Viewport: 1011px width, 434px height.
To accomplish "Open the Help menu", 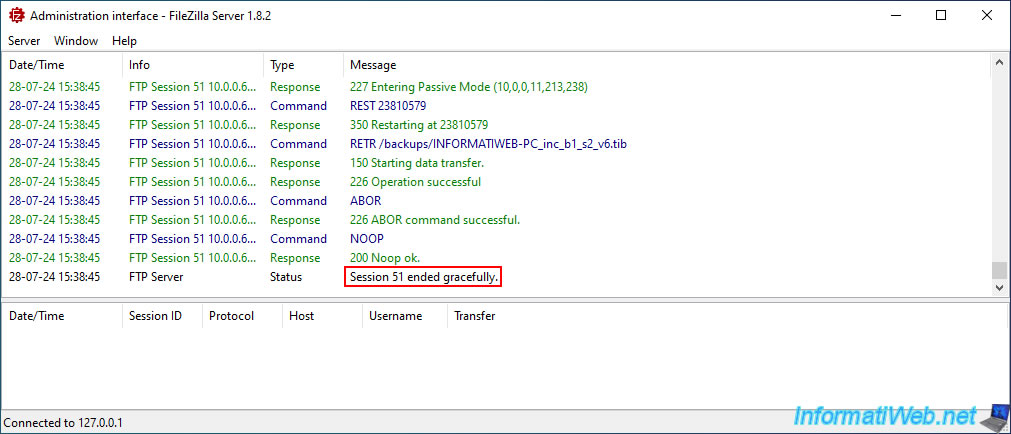I will (124, 41).
